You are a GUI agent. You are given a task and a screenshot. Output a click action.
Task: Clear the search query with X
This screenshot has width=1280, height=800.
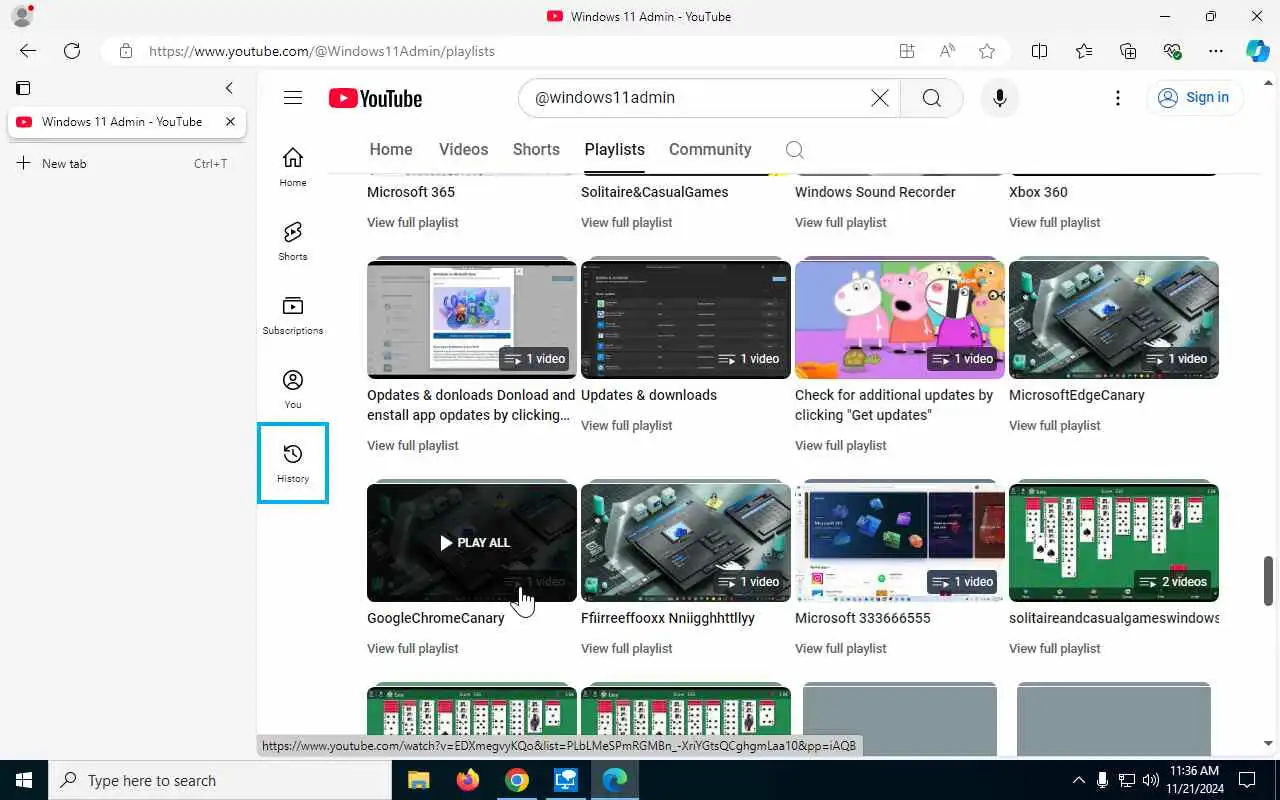pyautogui.click(x=880, y=98)
